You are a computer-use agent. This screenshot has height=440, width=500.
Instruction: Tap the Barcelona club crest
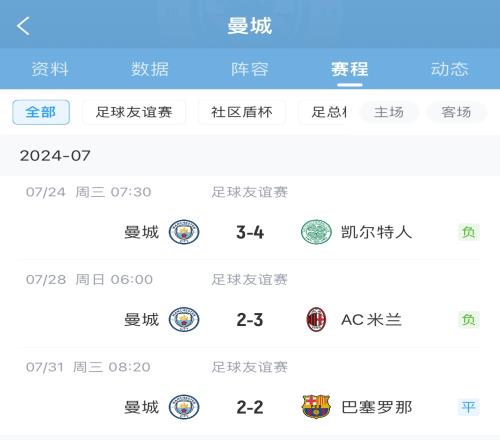[x=316, y=407]
